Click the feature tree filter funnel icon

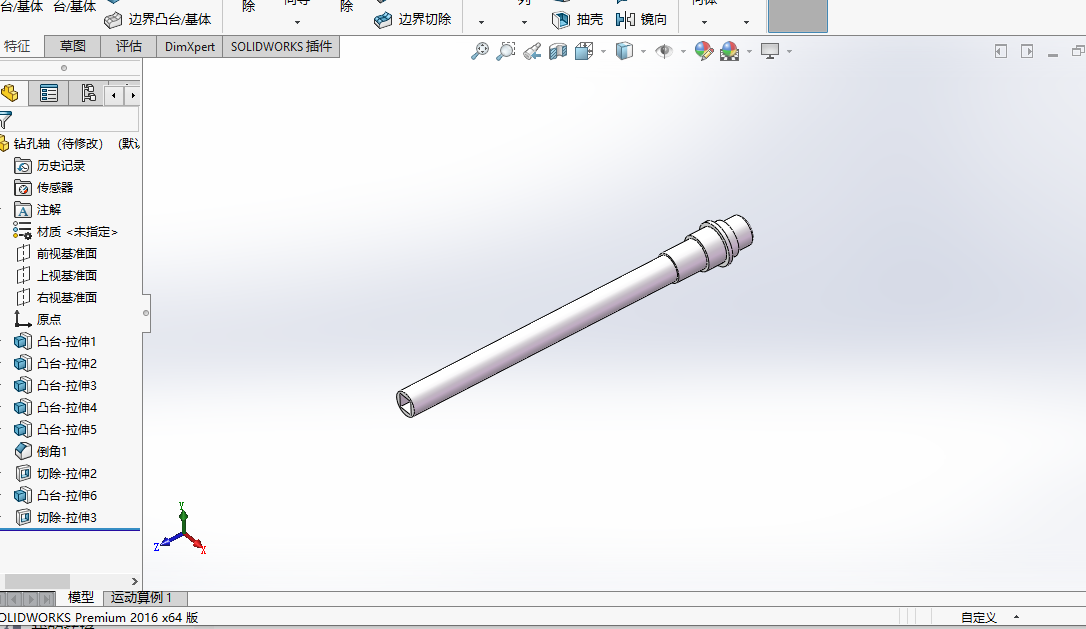[6, 120]
